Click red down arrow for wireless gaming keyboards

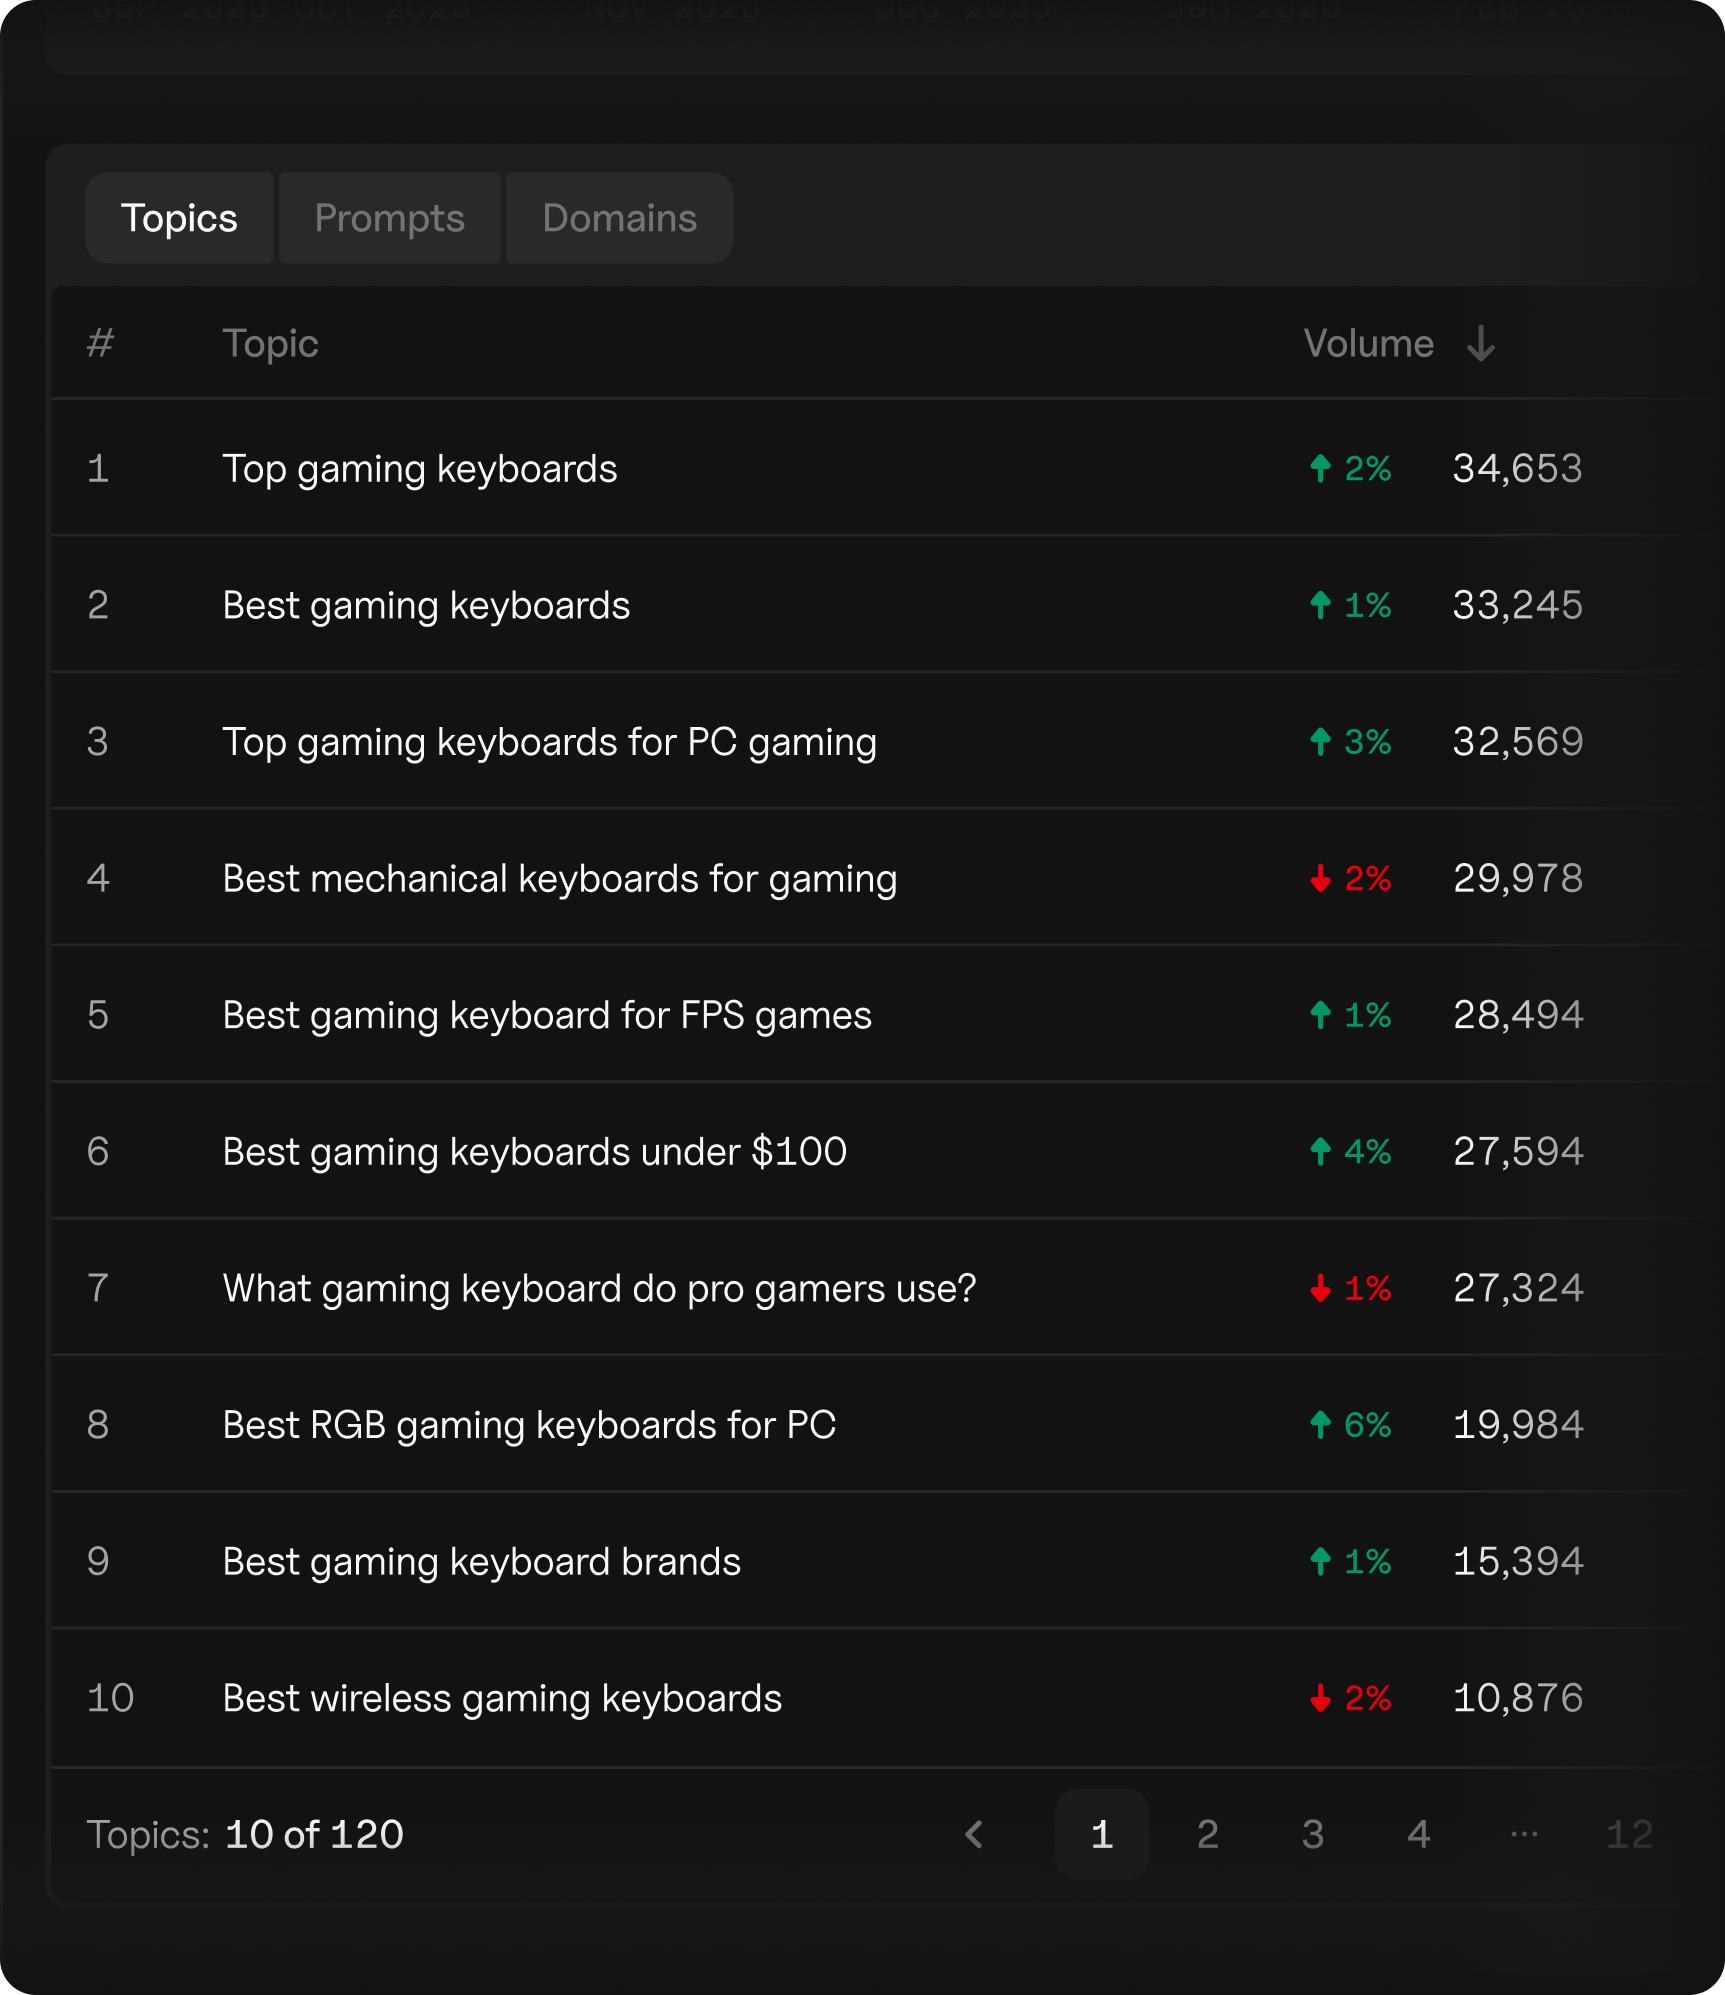(1320, 1698)
